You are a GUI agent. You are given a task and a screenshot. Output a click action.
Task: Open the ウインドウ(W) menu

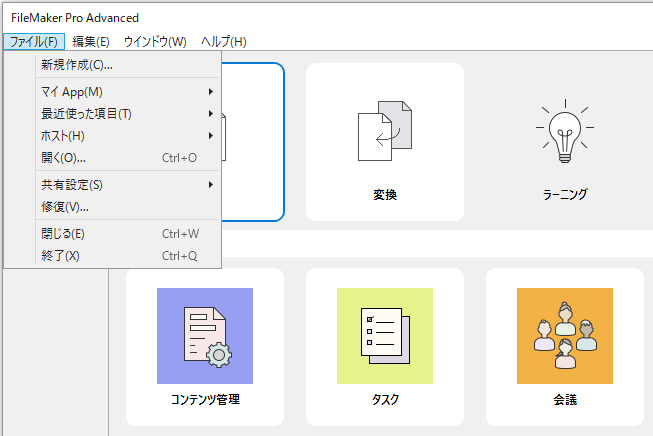[155, 42]
